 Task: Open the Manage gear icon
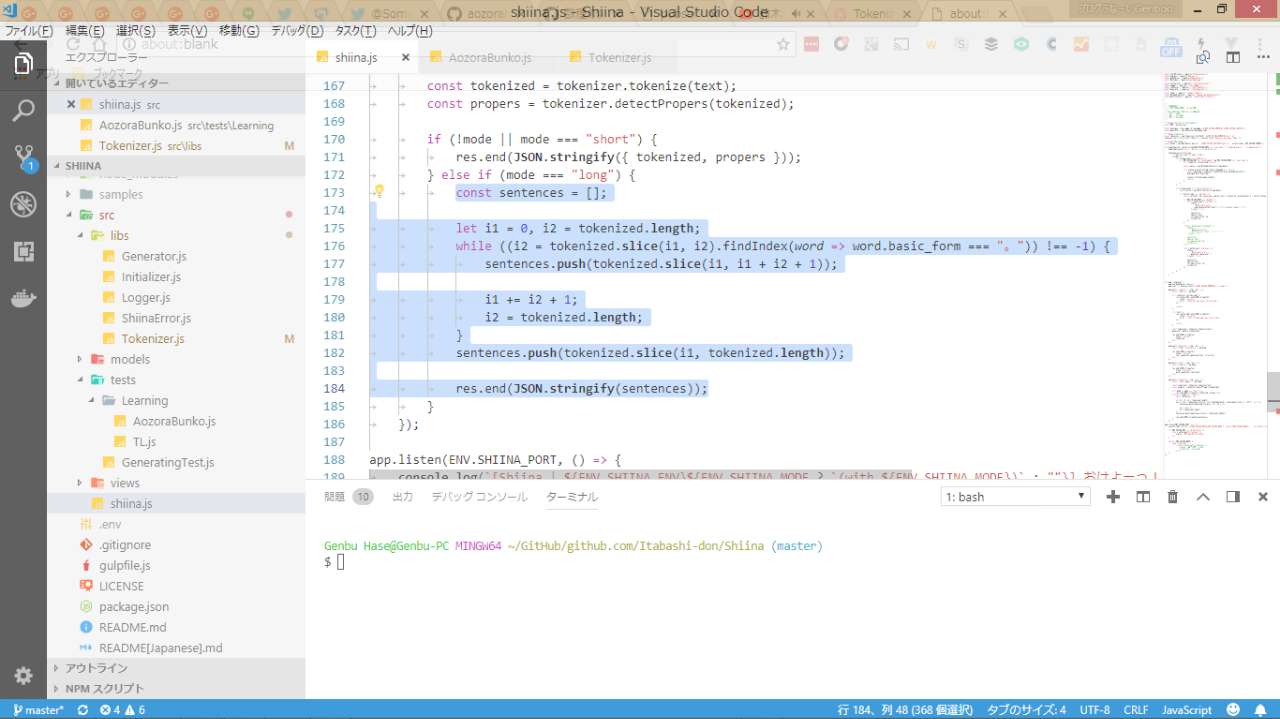point(23,676)
